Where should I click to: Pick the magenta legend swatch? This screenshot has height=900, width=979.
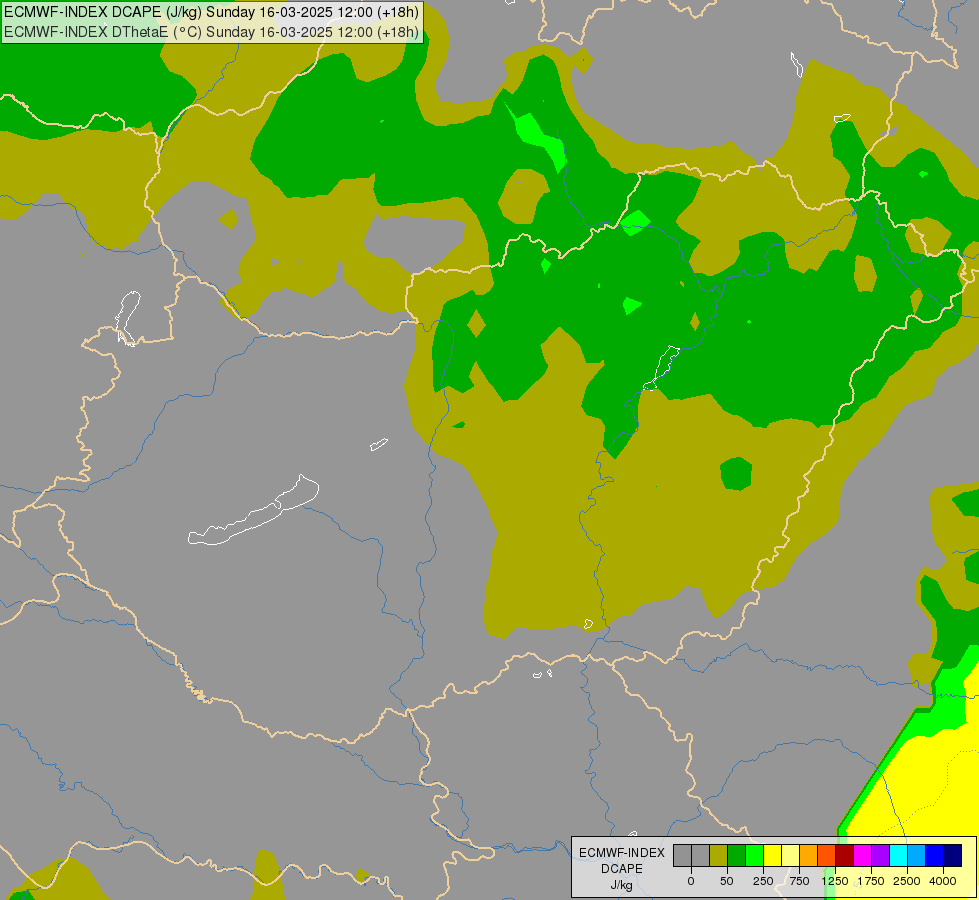pos(862,855)
